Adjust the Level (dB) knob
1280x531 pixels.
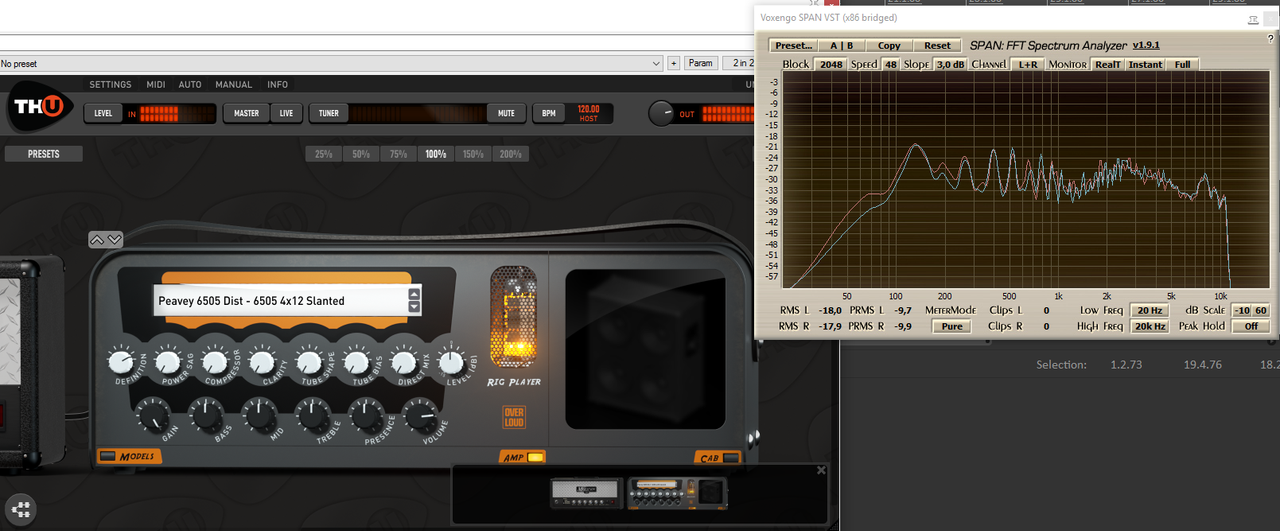pos(451,361)
